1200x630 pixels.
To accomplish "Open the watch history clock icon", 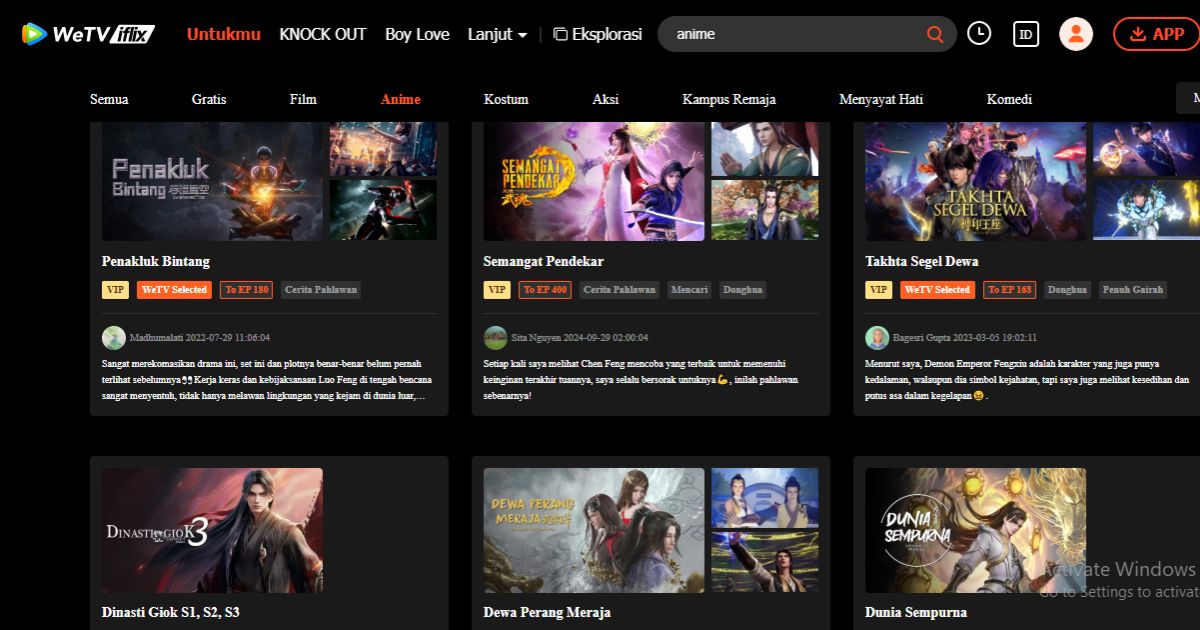I will [x=979, y=33].
